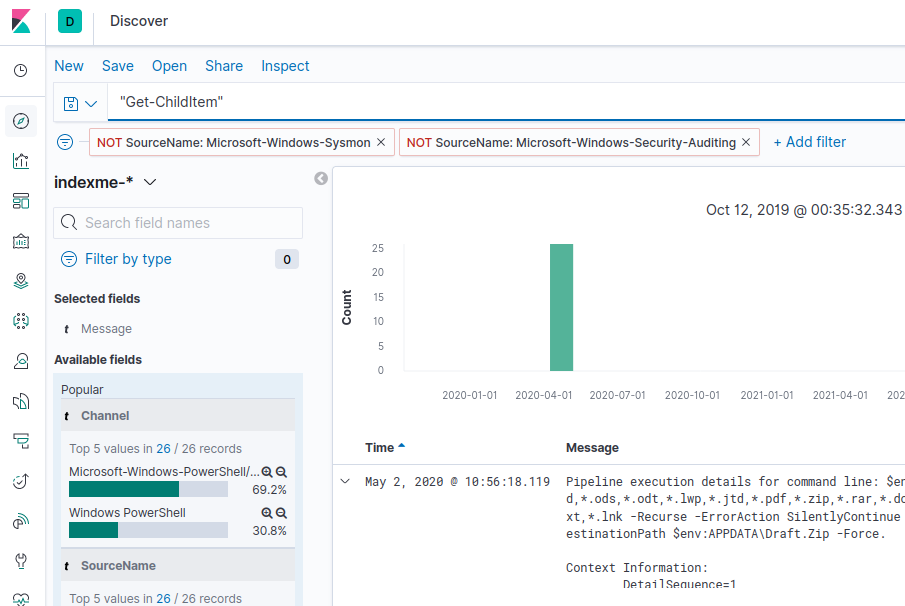The height and width of the screenshot is (606, 905).
Task: Click the Search field names box
Action: click(178, 223)
